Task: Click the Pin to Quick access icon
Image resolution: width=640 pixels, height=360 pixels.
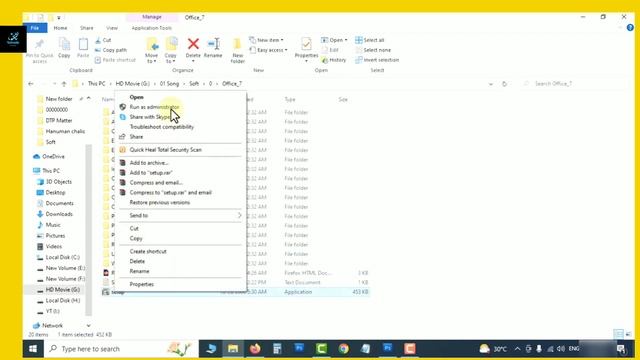Action: tap(40, 44)
